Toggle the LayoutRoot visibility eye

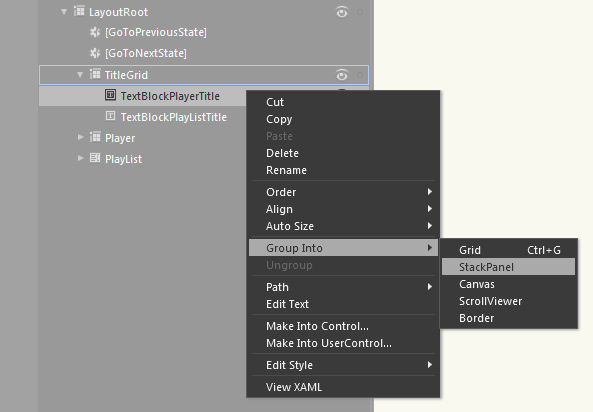pyautogui.click(x=342, y=12)
